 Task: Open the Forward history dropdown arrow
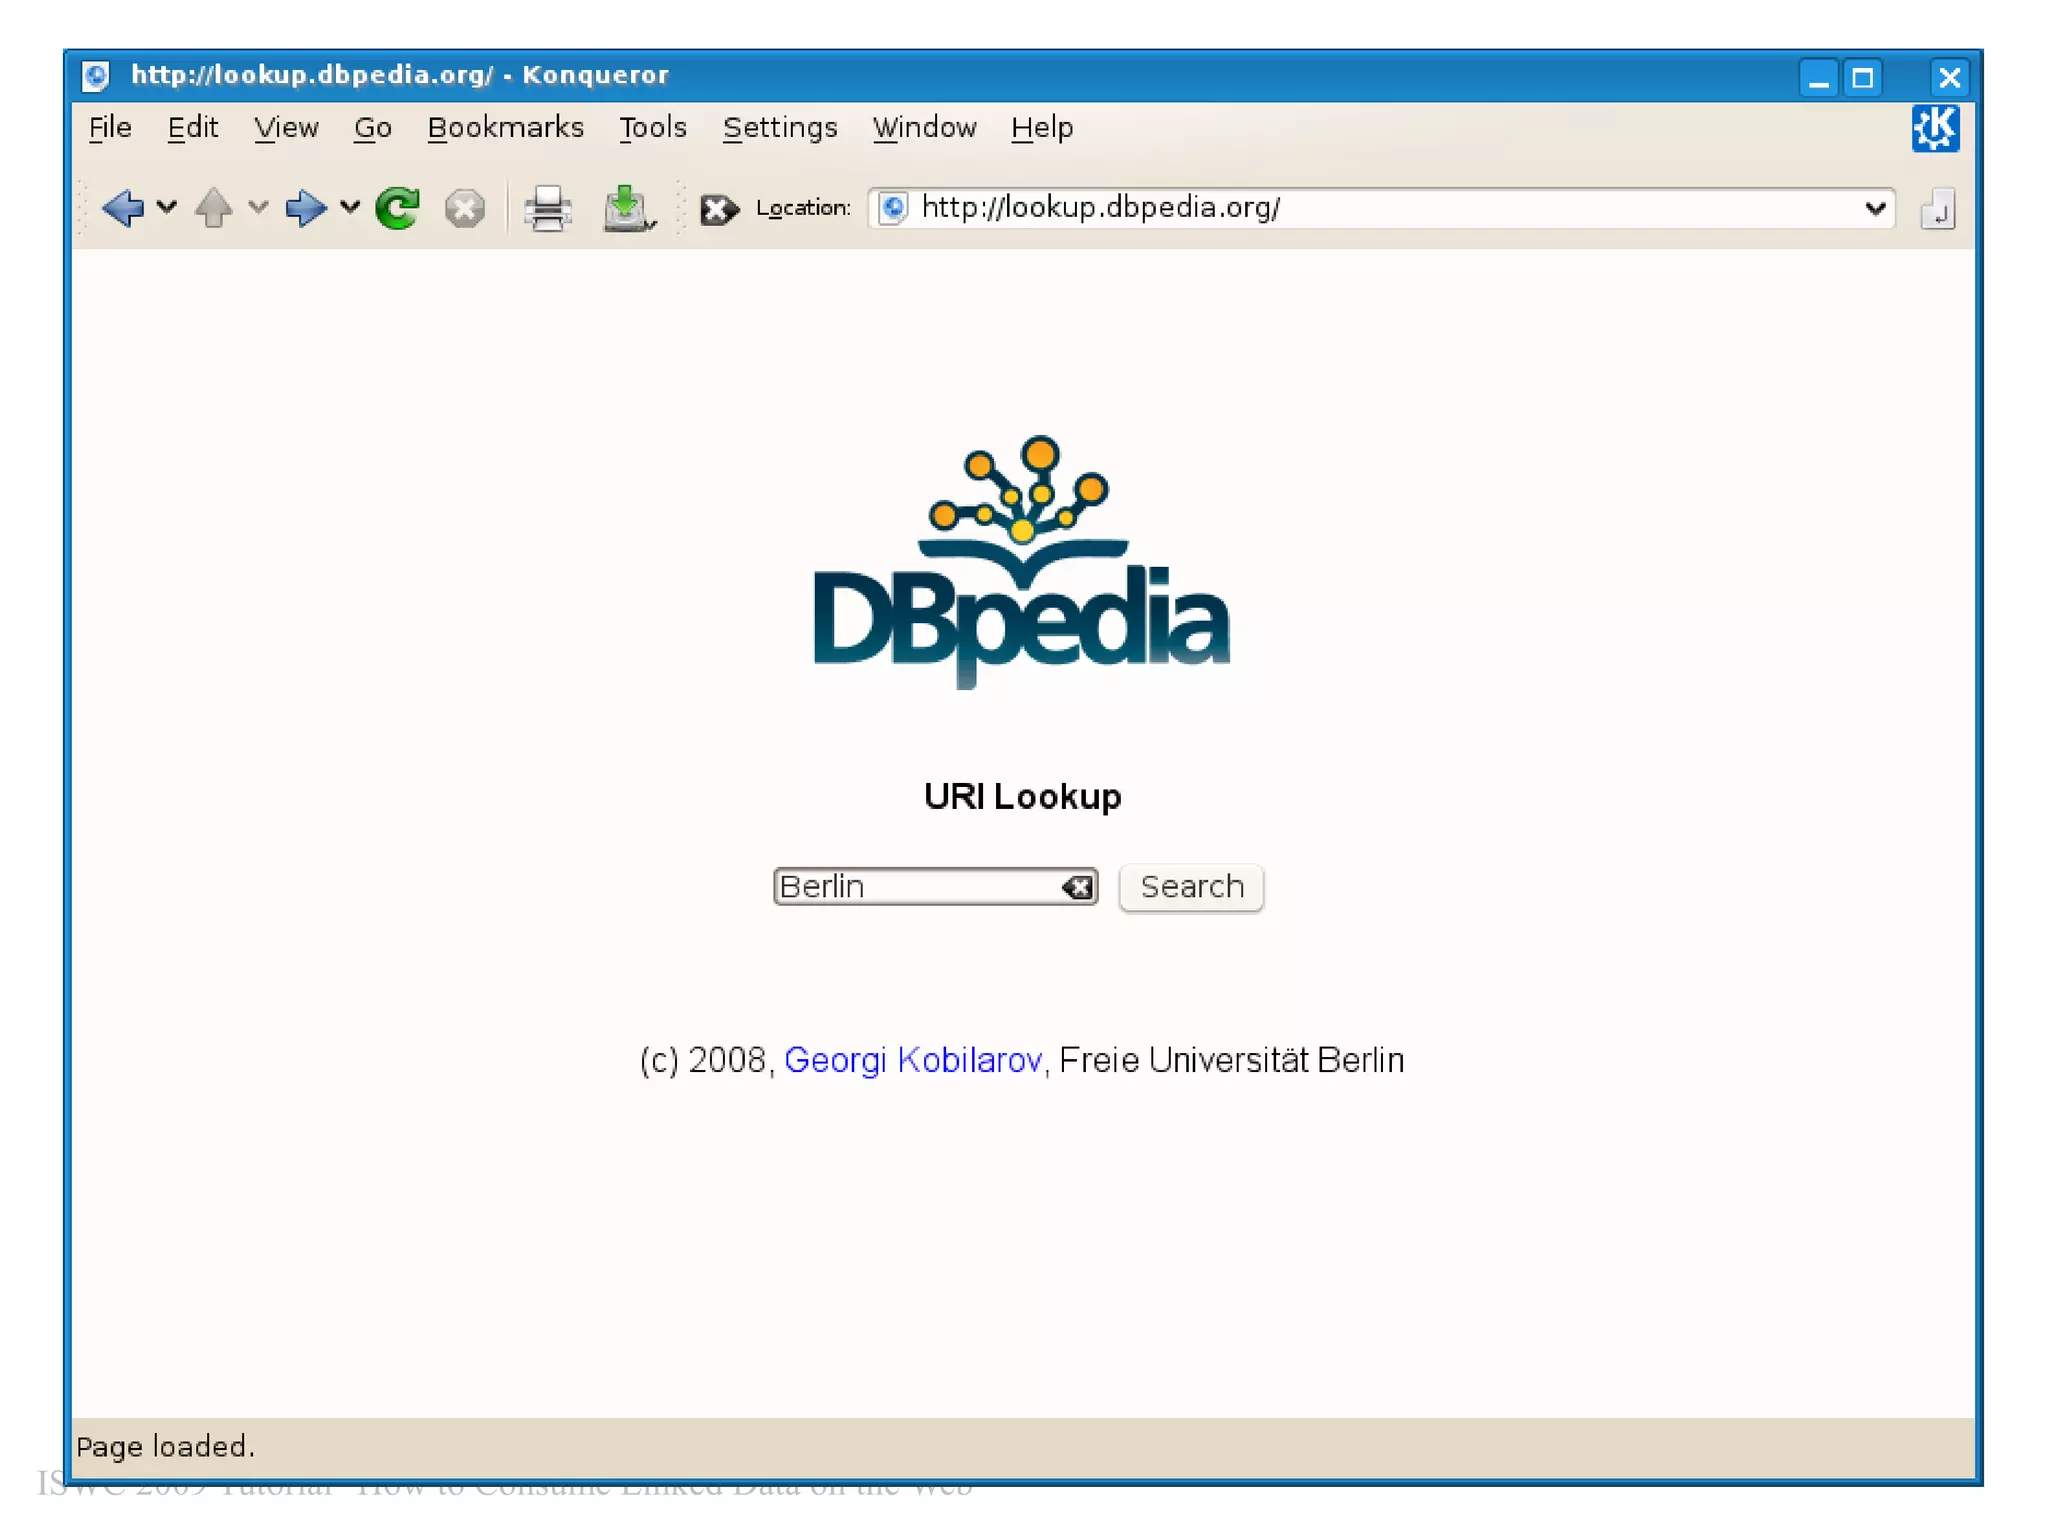coord(349,208)
